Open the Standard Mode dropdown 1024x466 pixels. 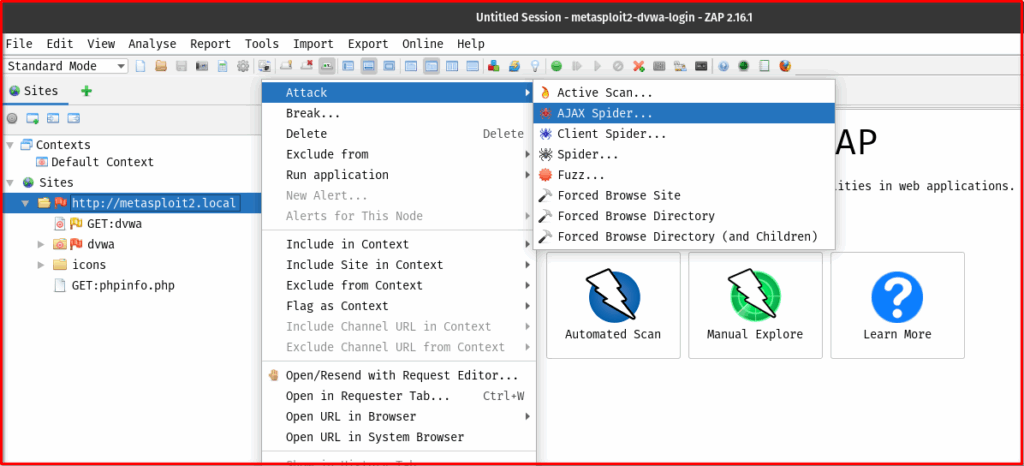point(66,66)
